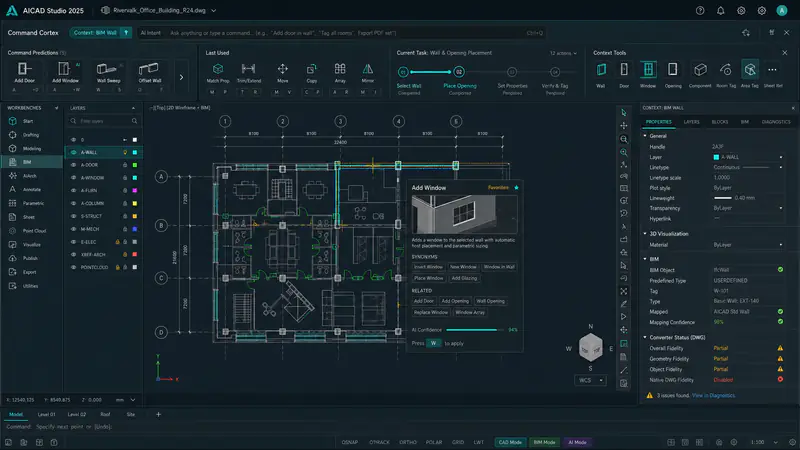Click the A-DOOR green color swatch
Viewport: 800px width, 450px height.
(135, 165)
